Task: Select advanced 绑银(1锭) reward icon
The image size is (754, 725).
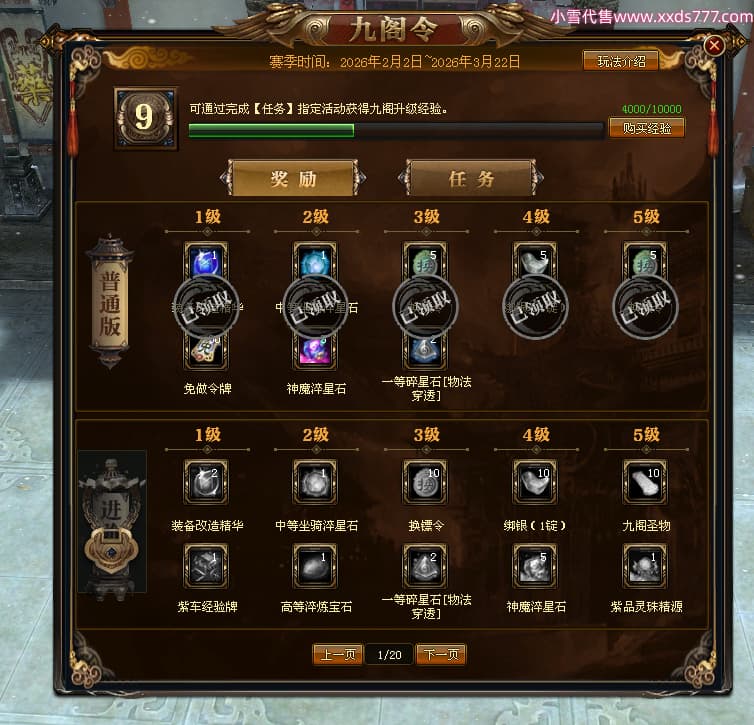Action: click(535, 481)
